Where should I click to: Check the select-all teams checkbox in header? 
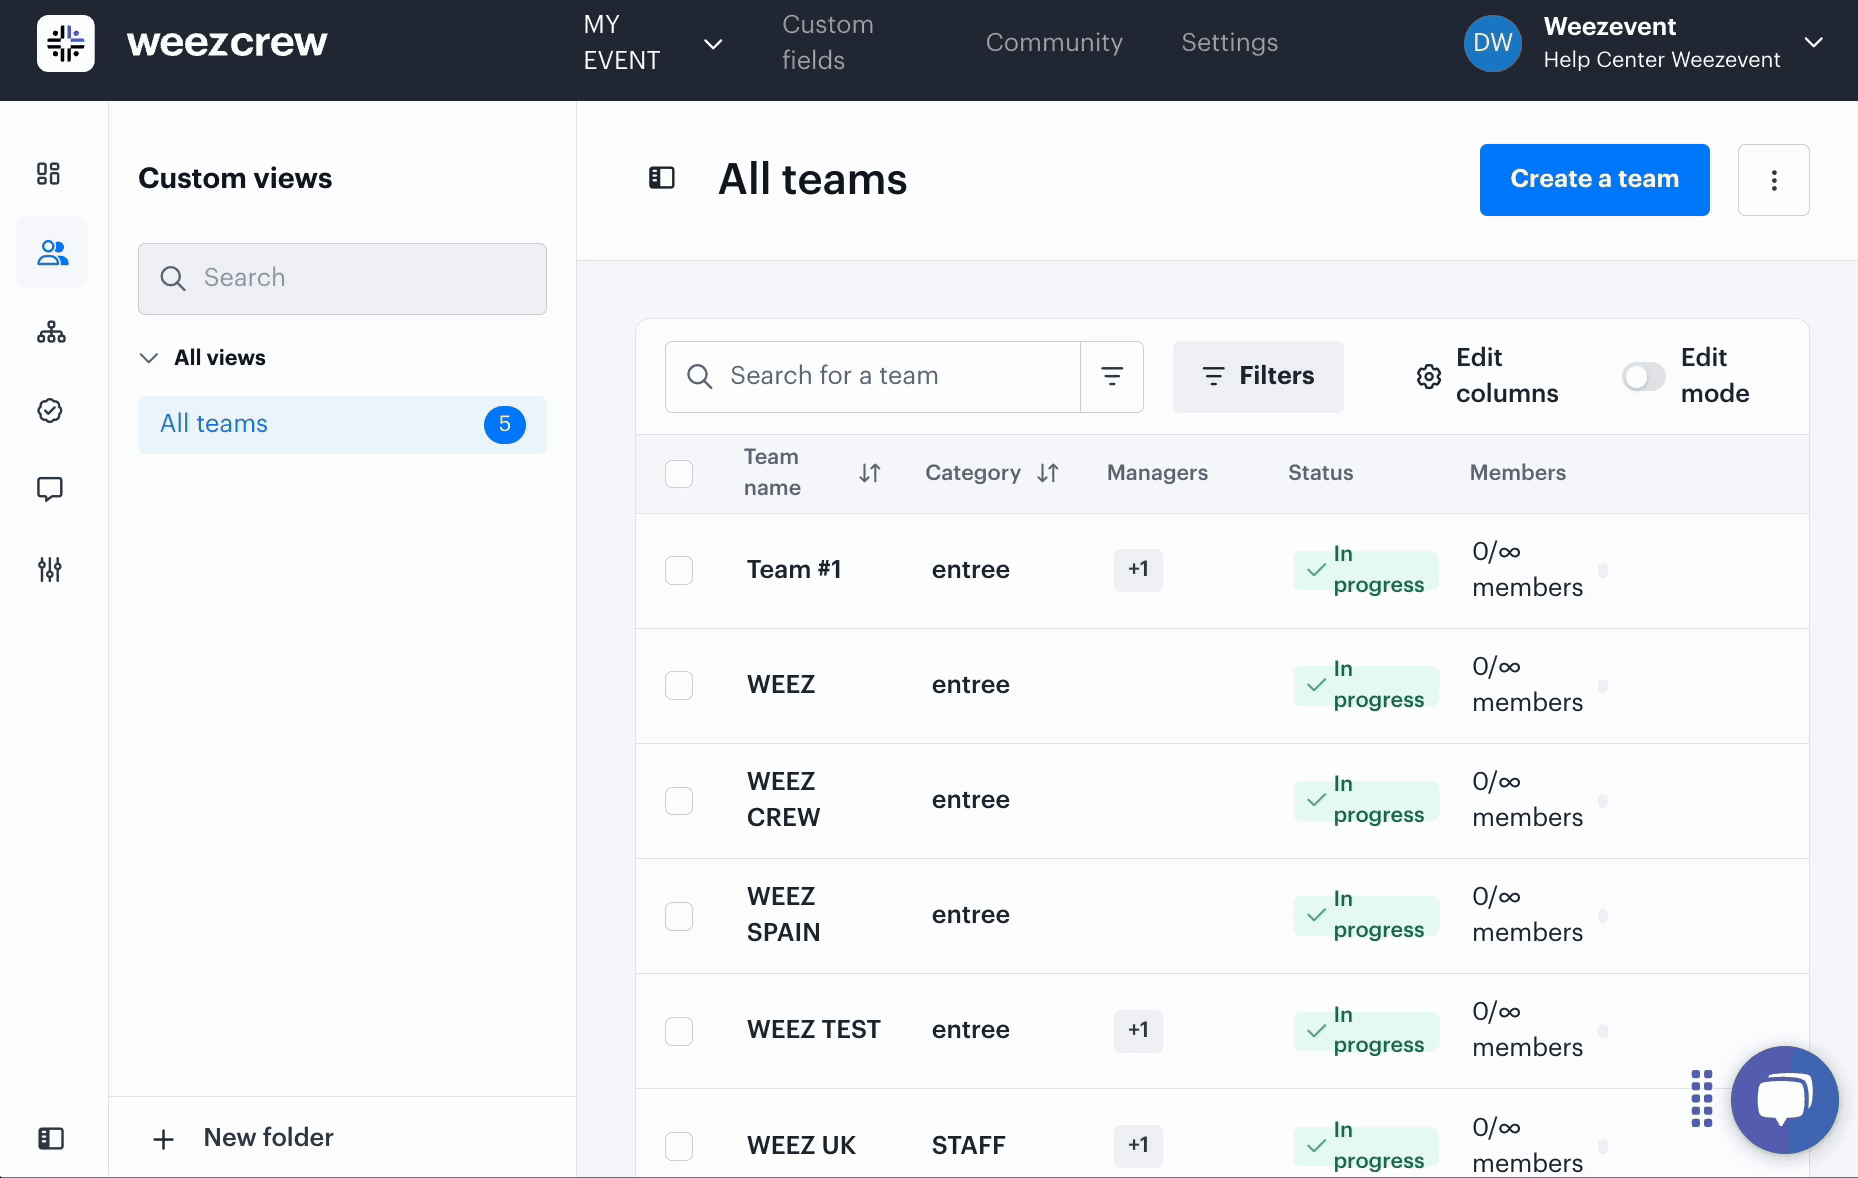(x=679, y=474)
